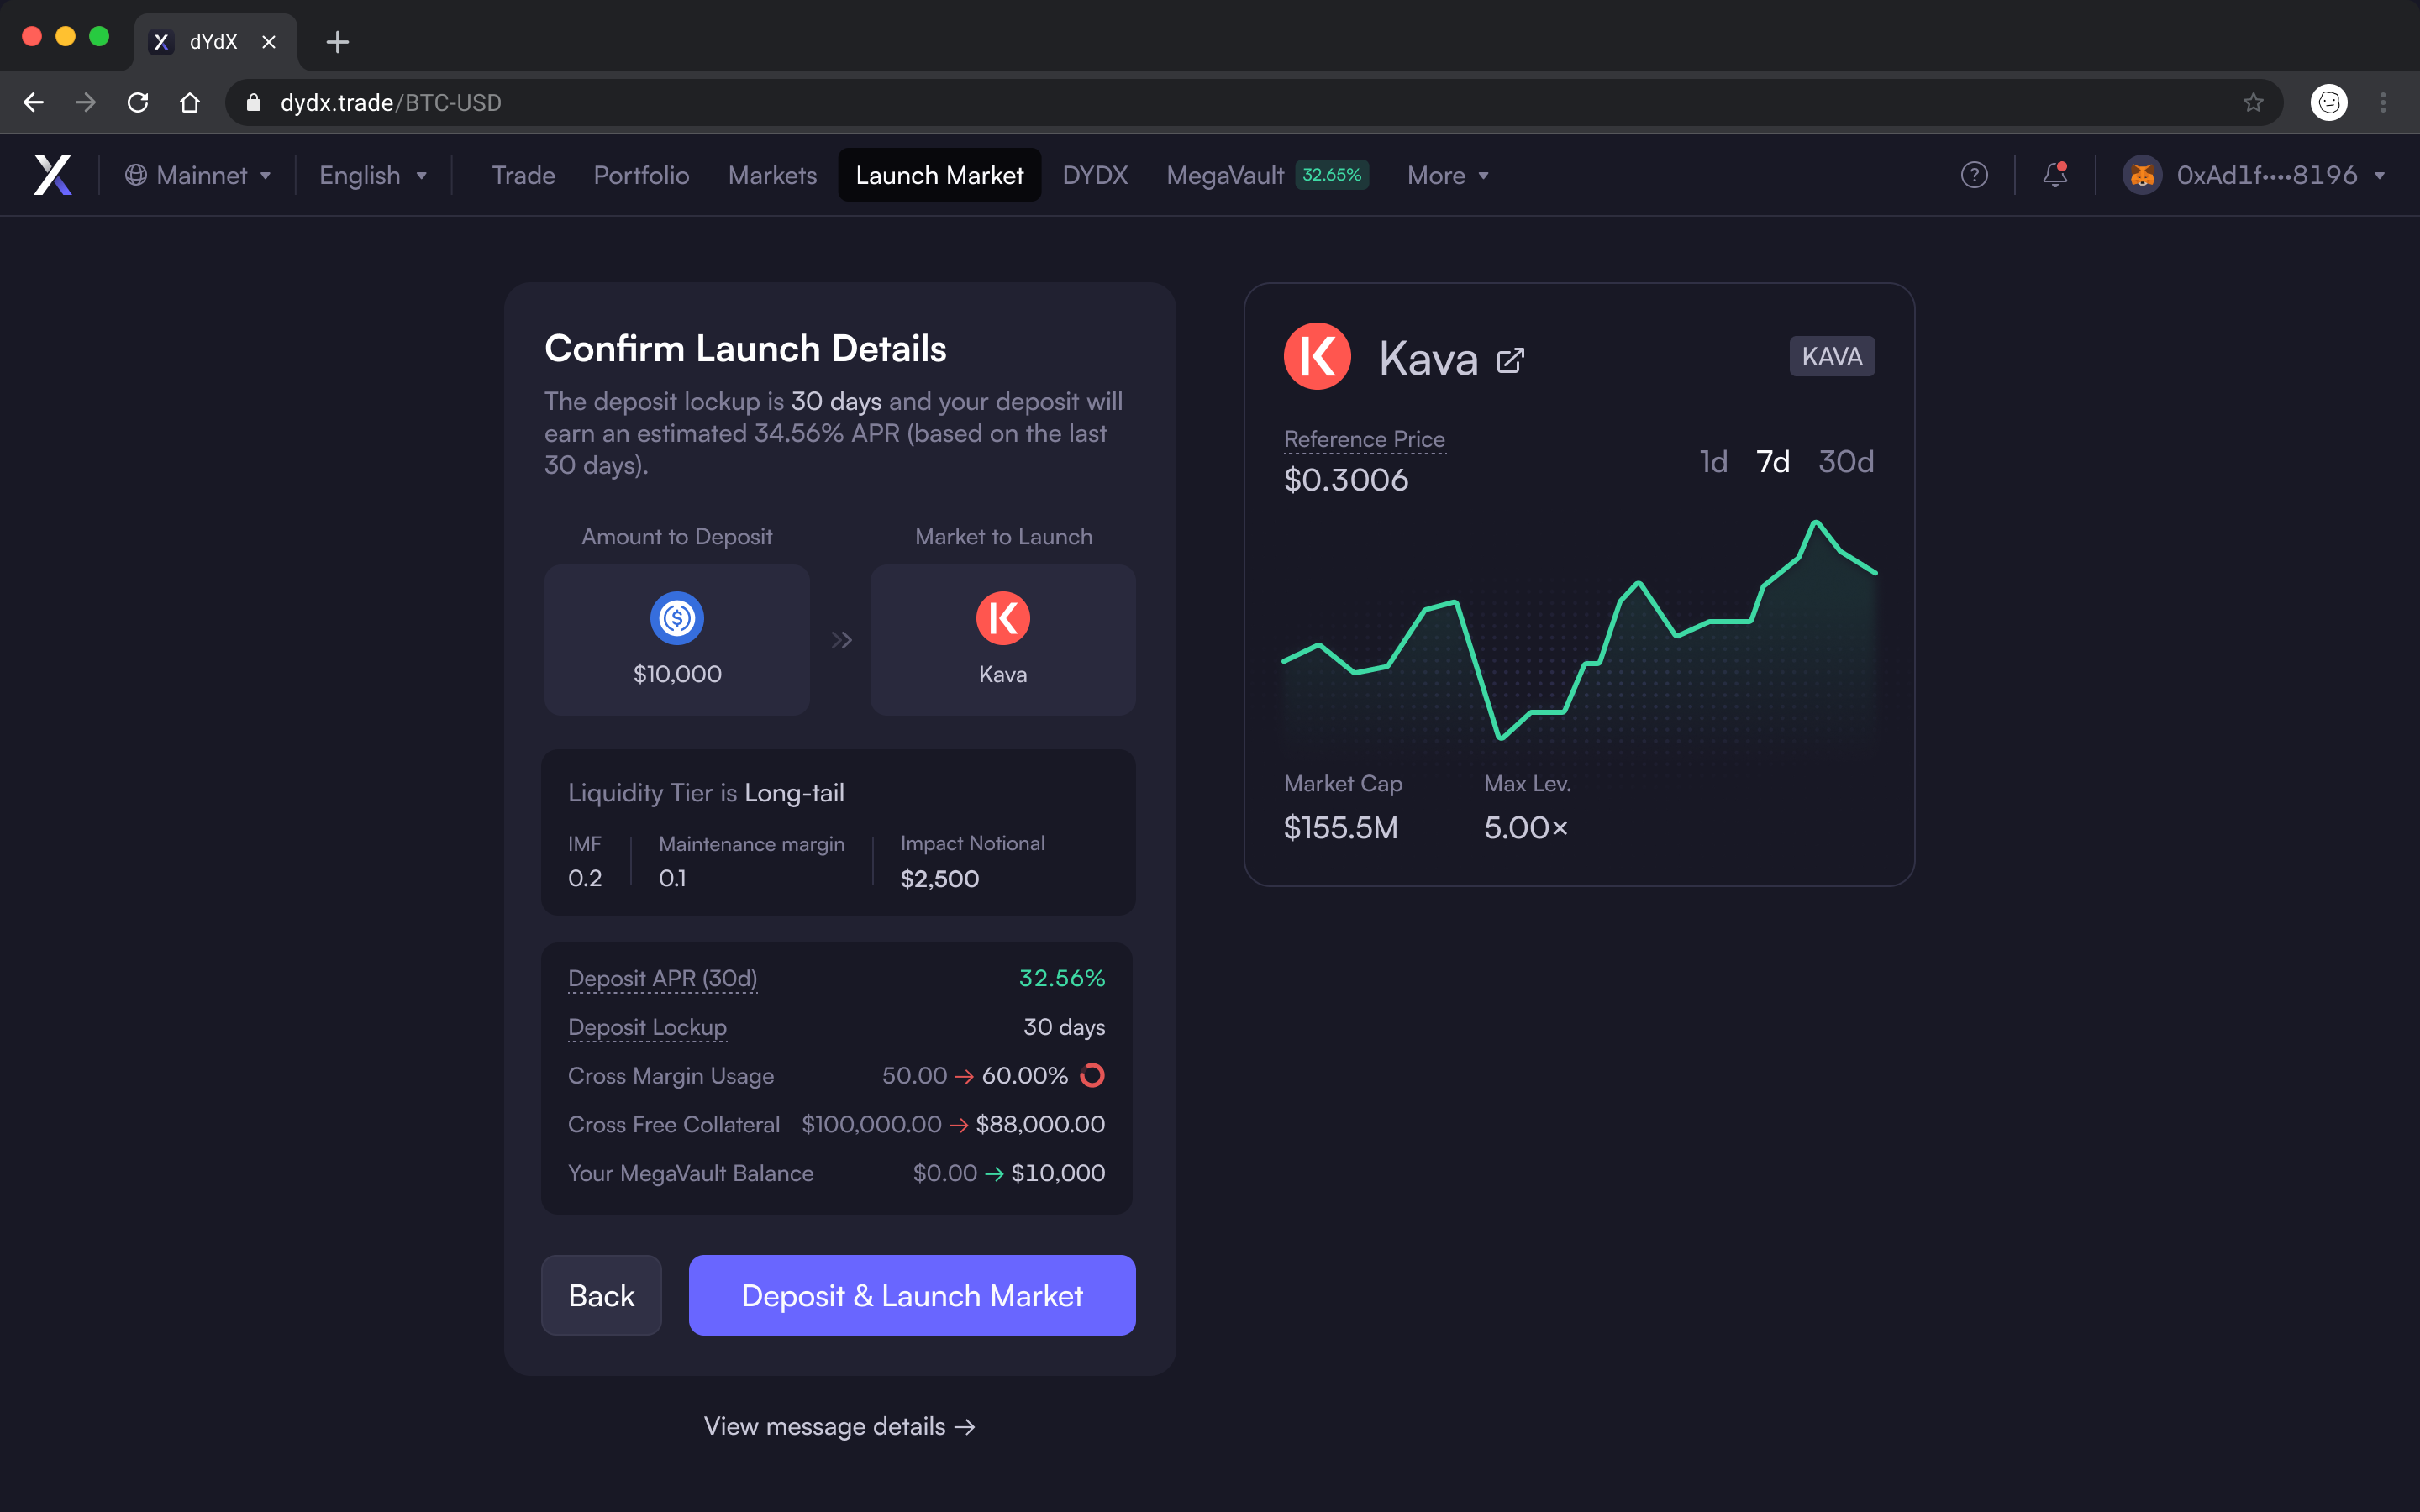
Task: Click the Deposit & Launch Market button
Action: tap(911, 1294)
